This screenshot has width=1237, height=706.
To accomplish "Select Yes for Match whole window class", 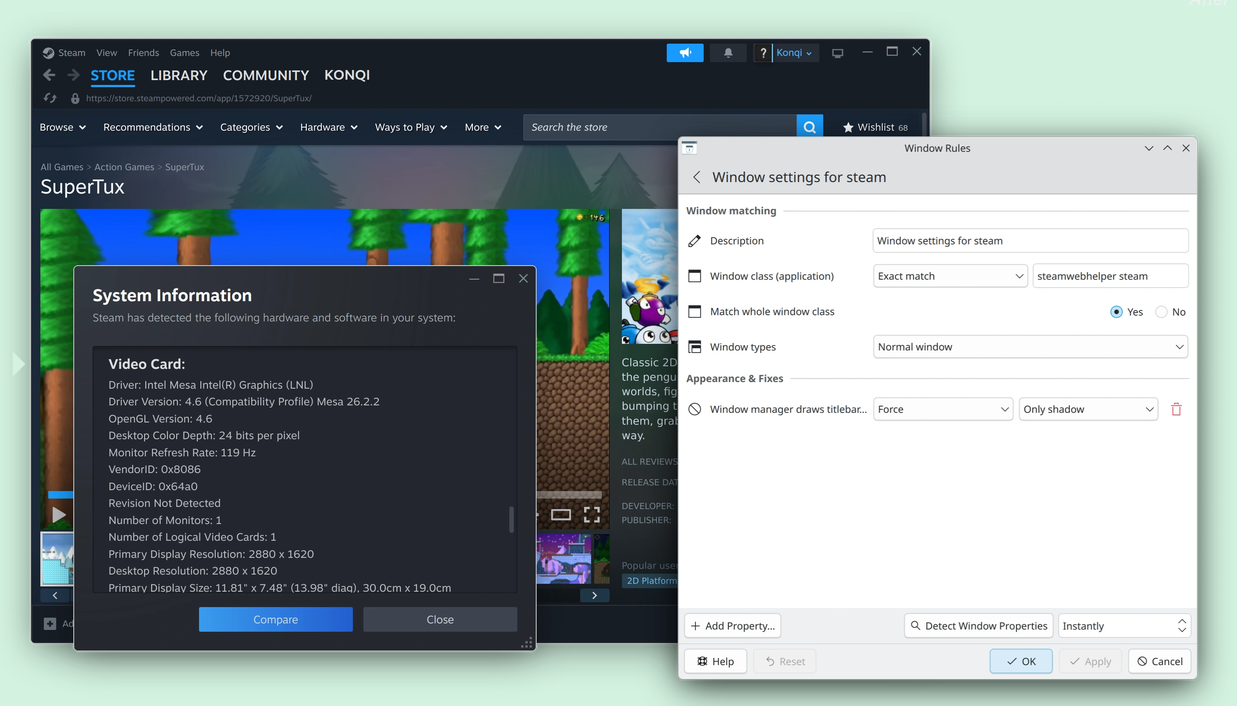I will (x=1117, y=312).
